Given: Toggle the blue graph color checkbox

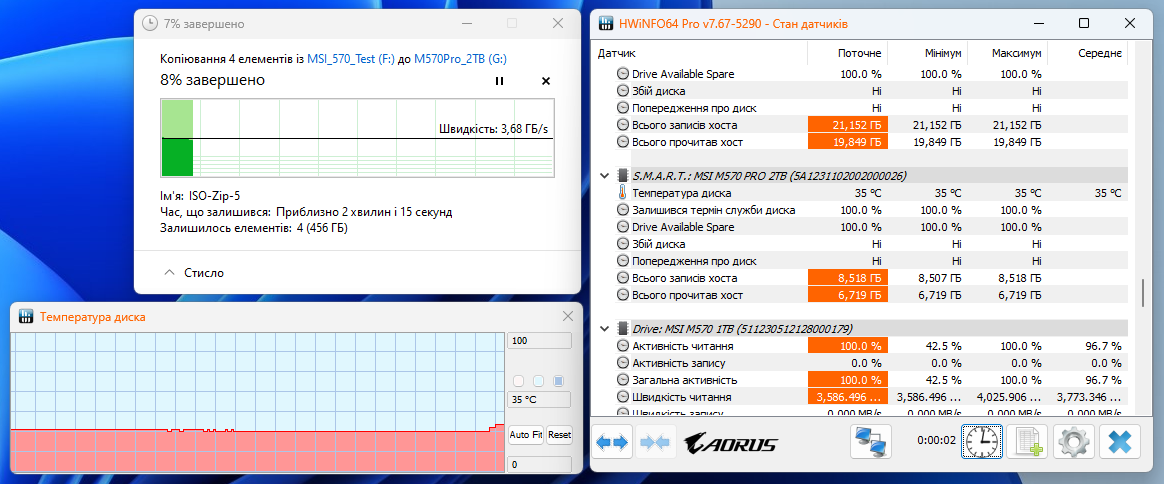Looking at the screenshot, I should [558, 381].
